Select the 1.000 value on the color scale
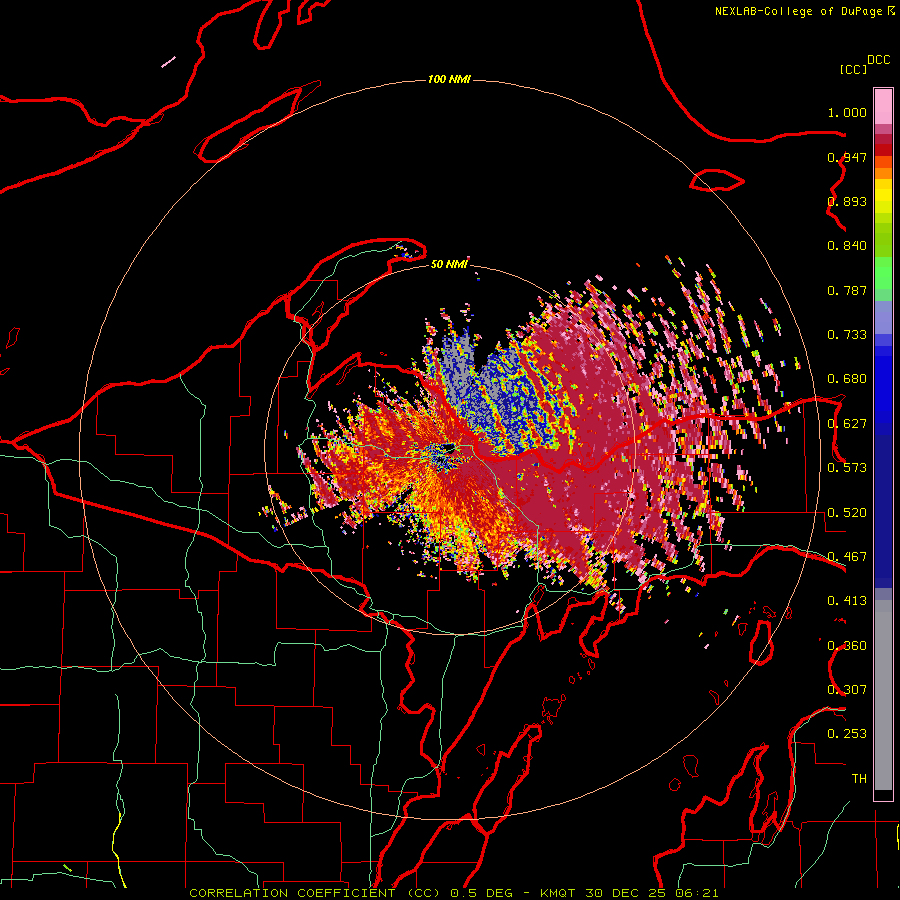The image size is (900, 900). [847, 112]
